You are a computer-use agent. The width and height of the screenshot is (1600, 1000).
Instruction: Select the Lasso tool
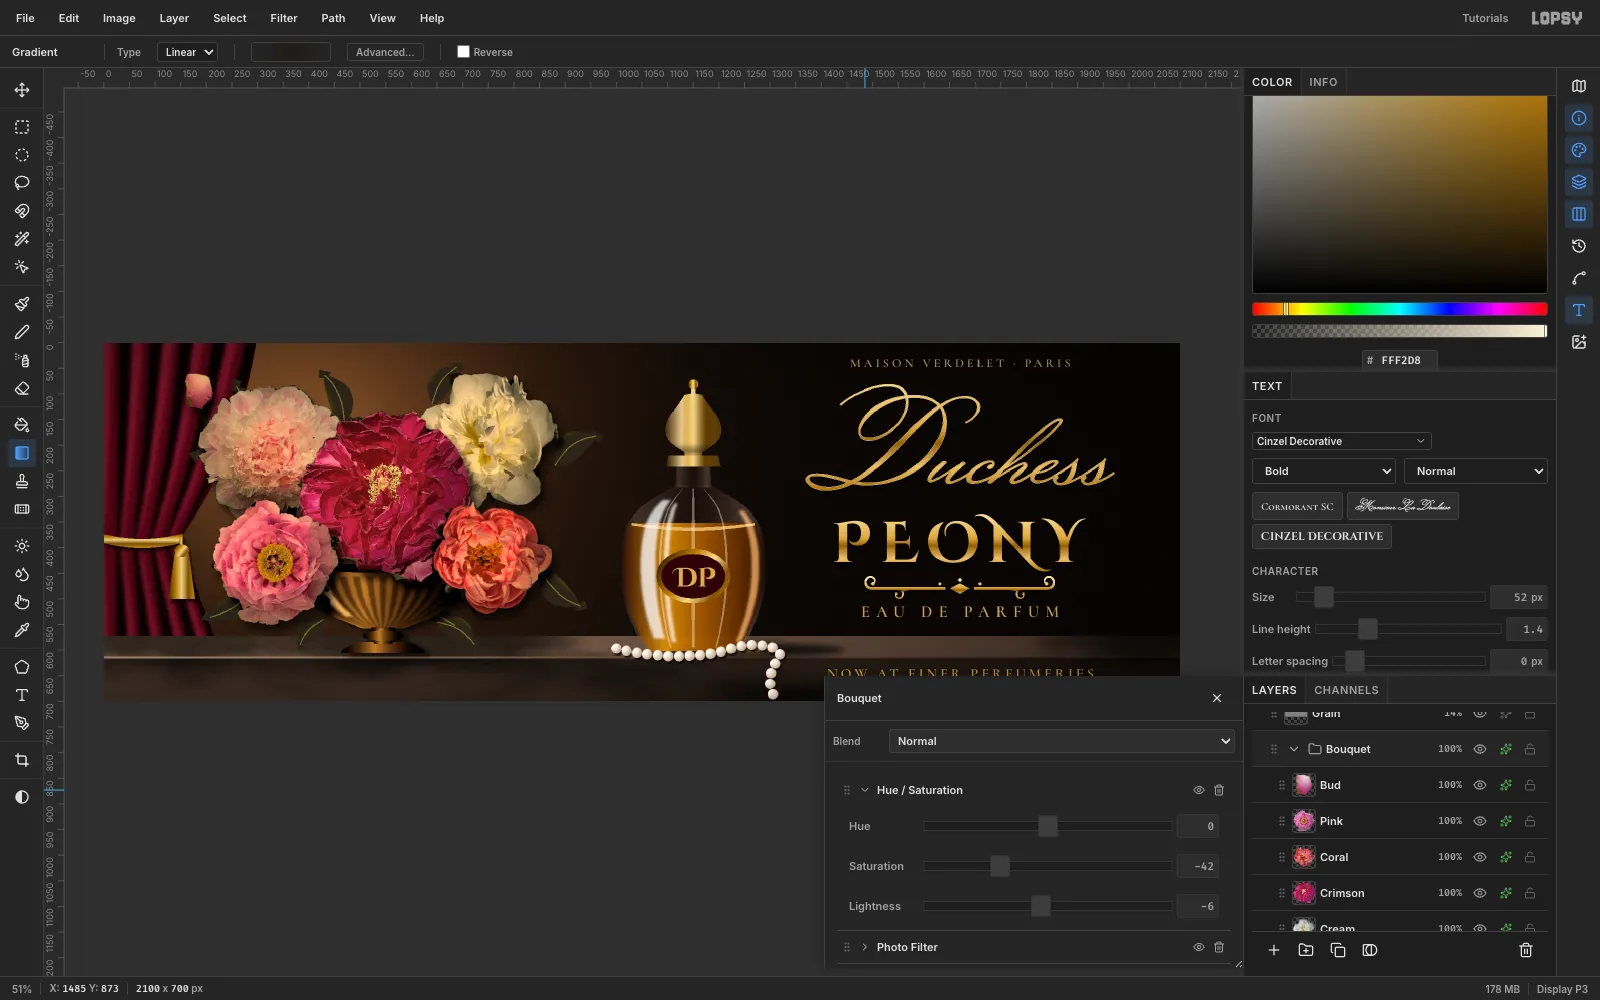pyautogui.click(x=22, y=183)
